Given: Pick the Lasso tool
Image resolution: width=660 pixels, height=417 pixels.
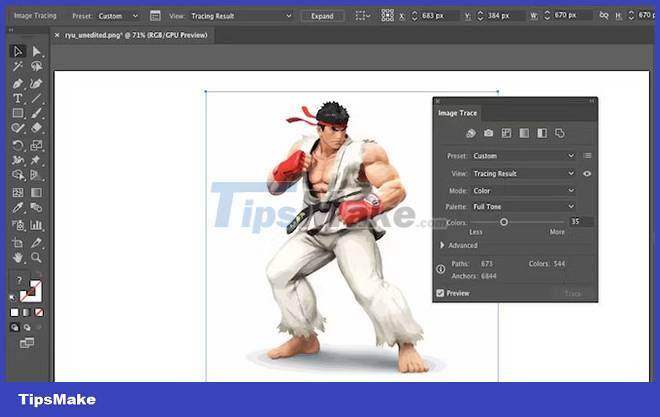Looking at the screenshot, I should (x=37, y=66).
